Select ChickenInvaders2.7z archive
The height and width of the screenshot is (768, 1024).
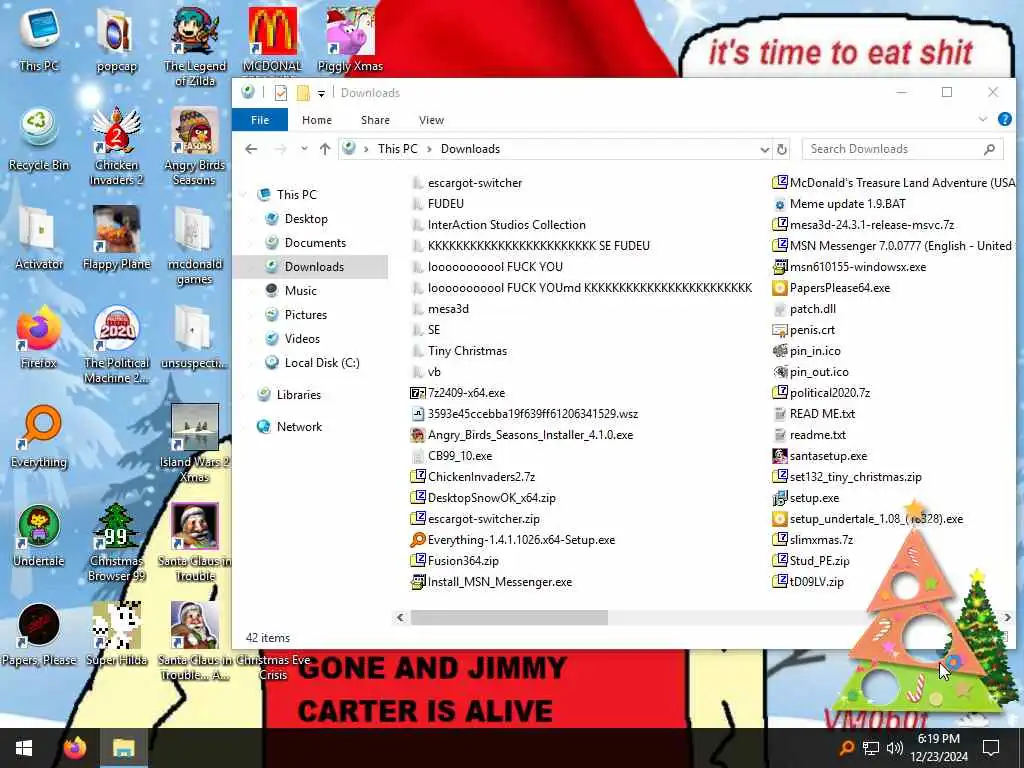(x=481, y=477)
